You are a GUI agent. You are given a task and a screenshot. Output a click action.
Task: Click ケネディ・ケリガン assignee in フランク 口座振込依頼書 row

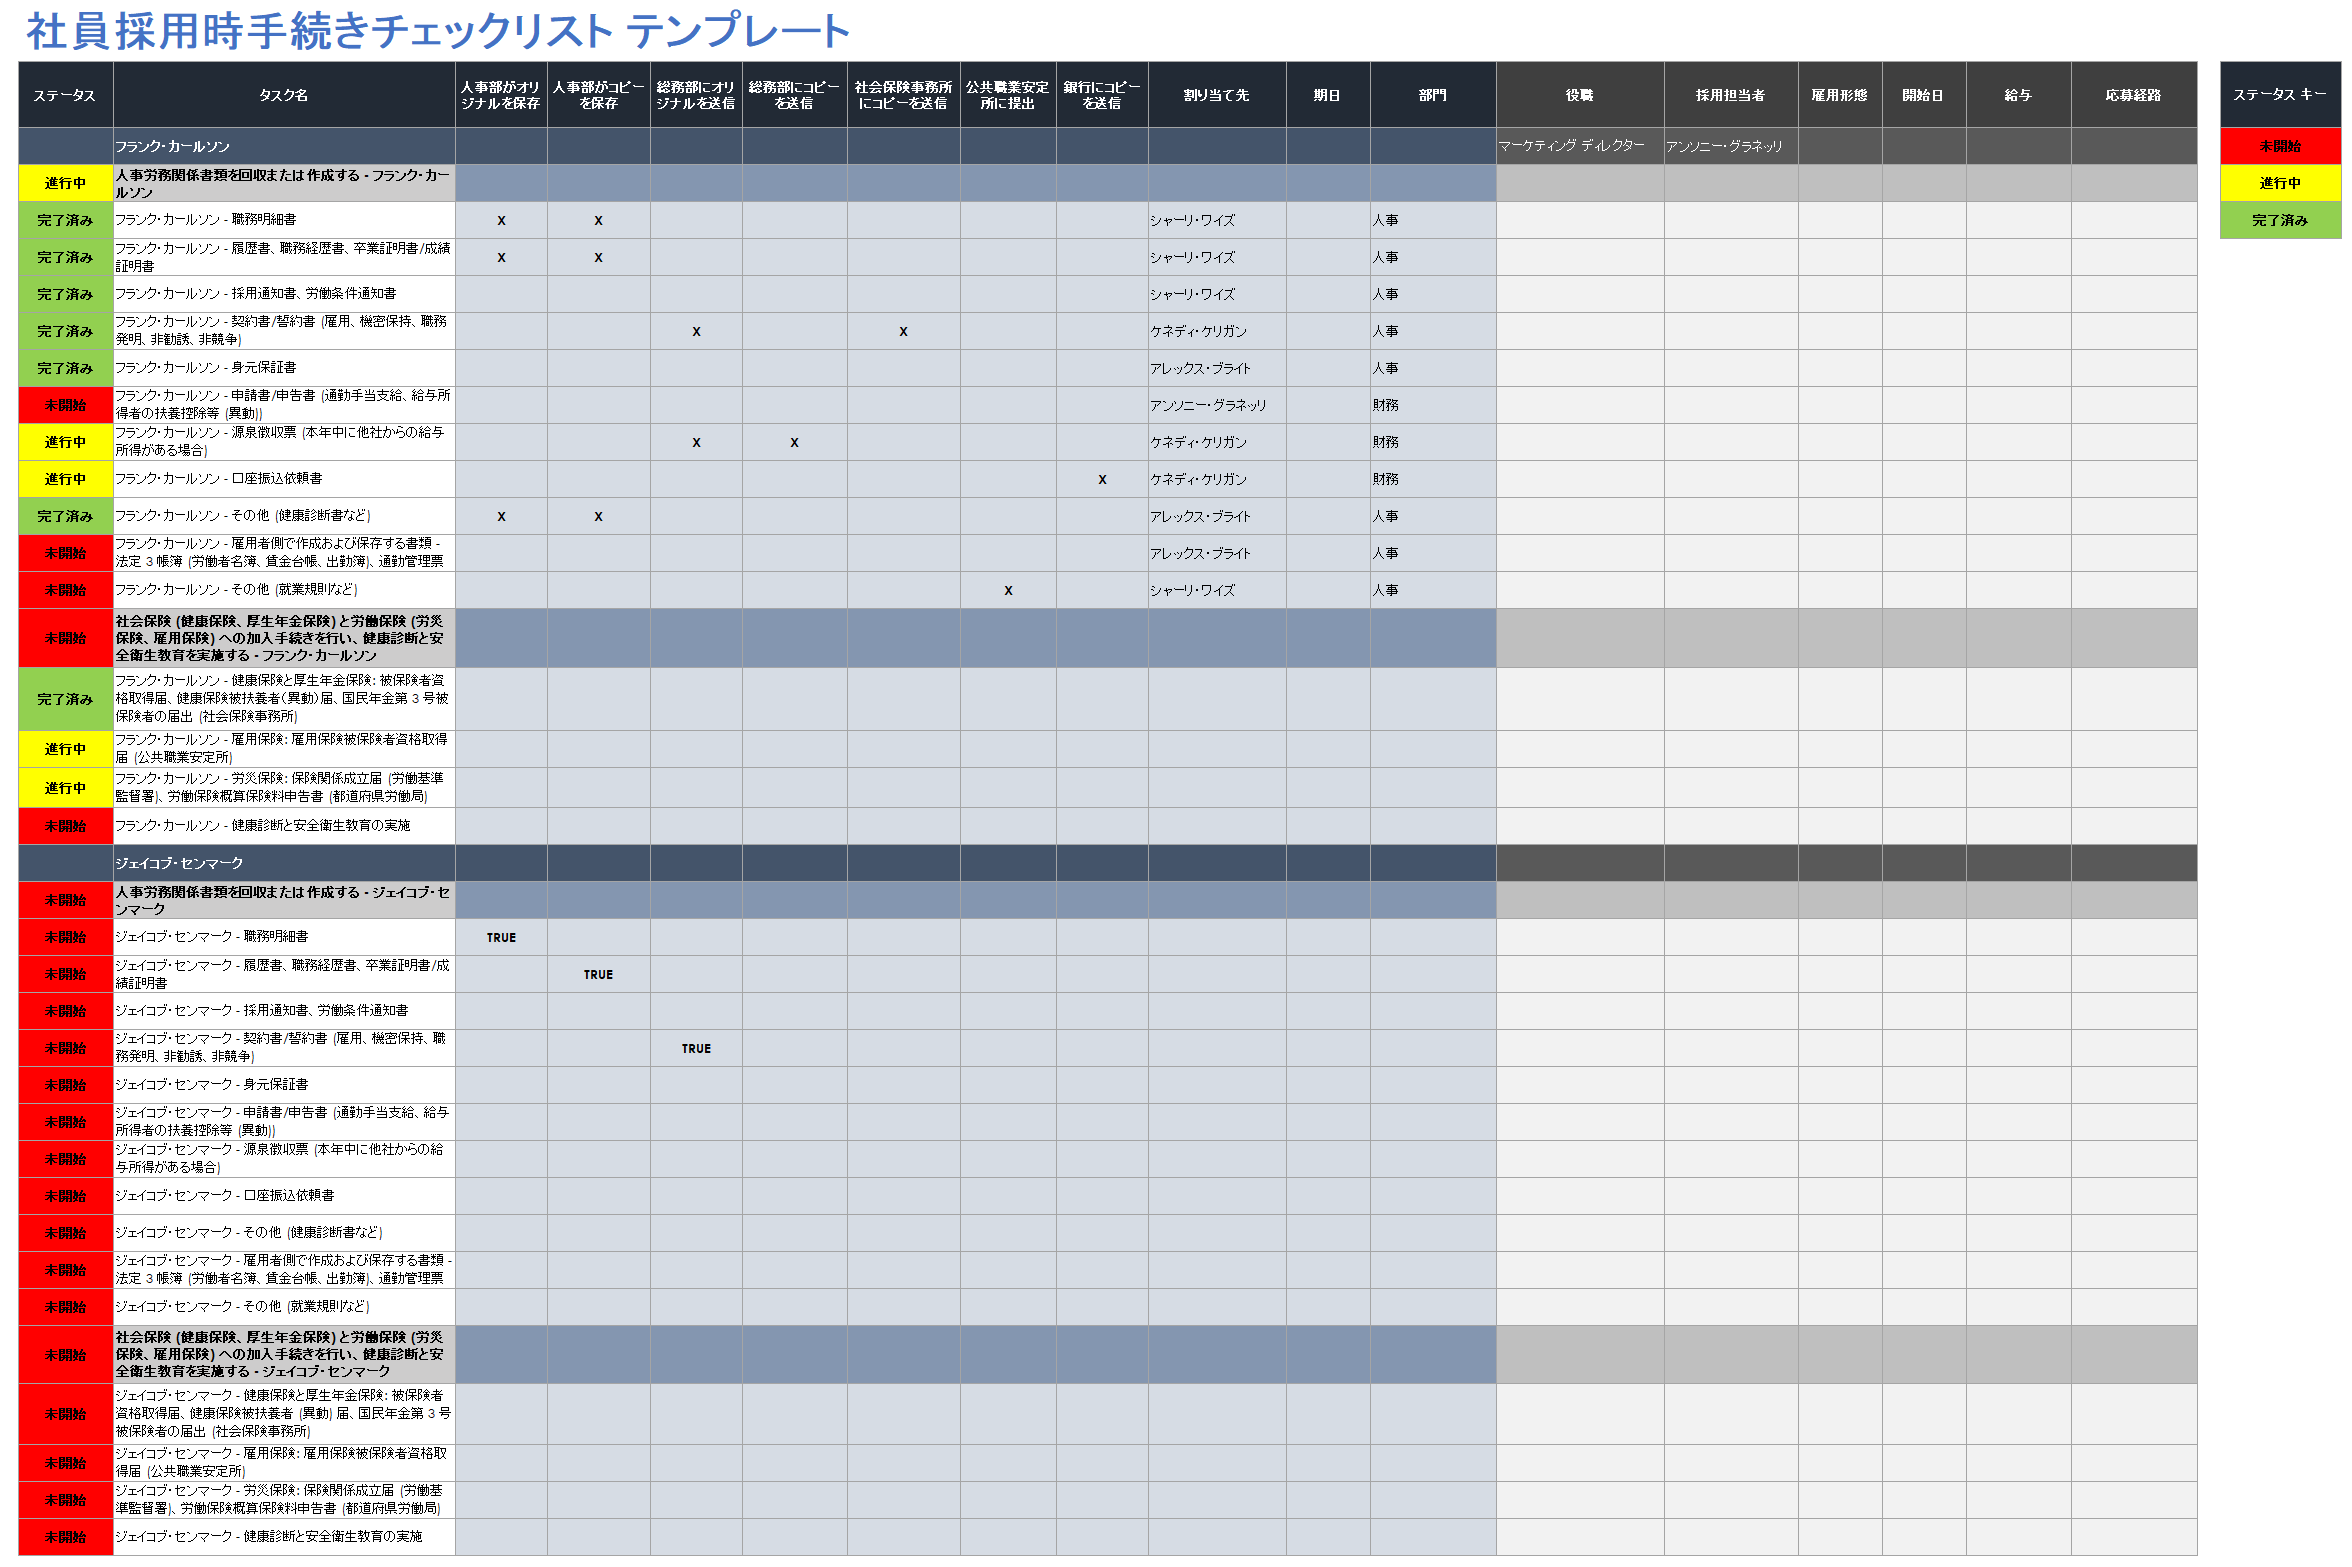click(x=1217, y=479)
